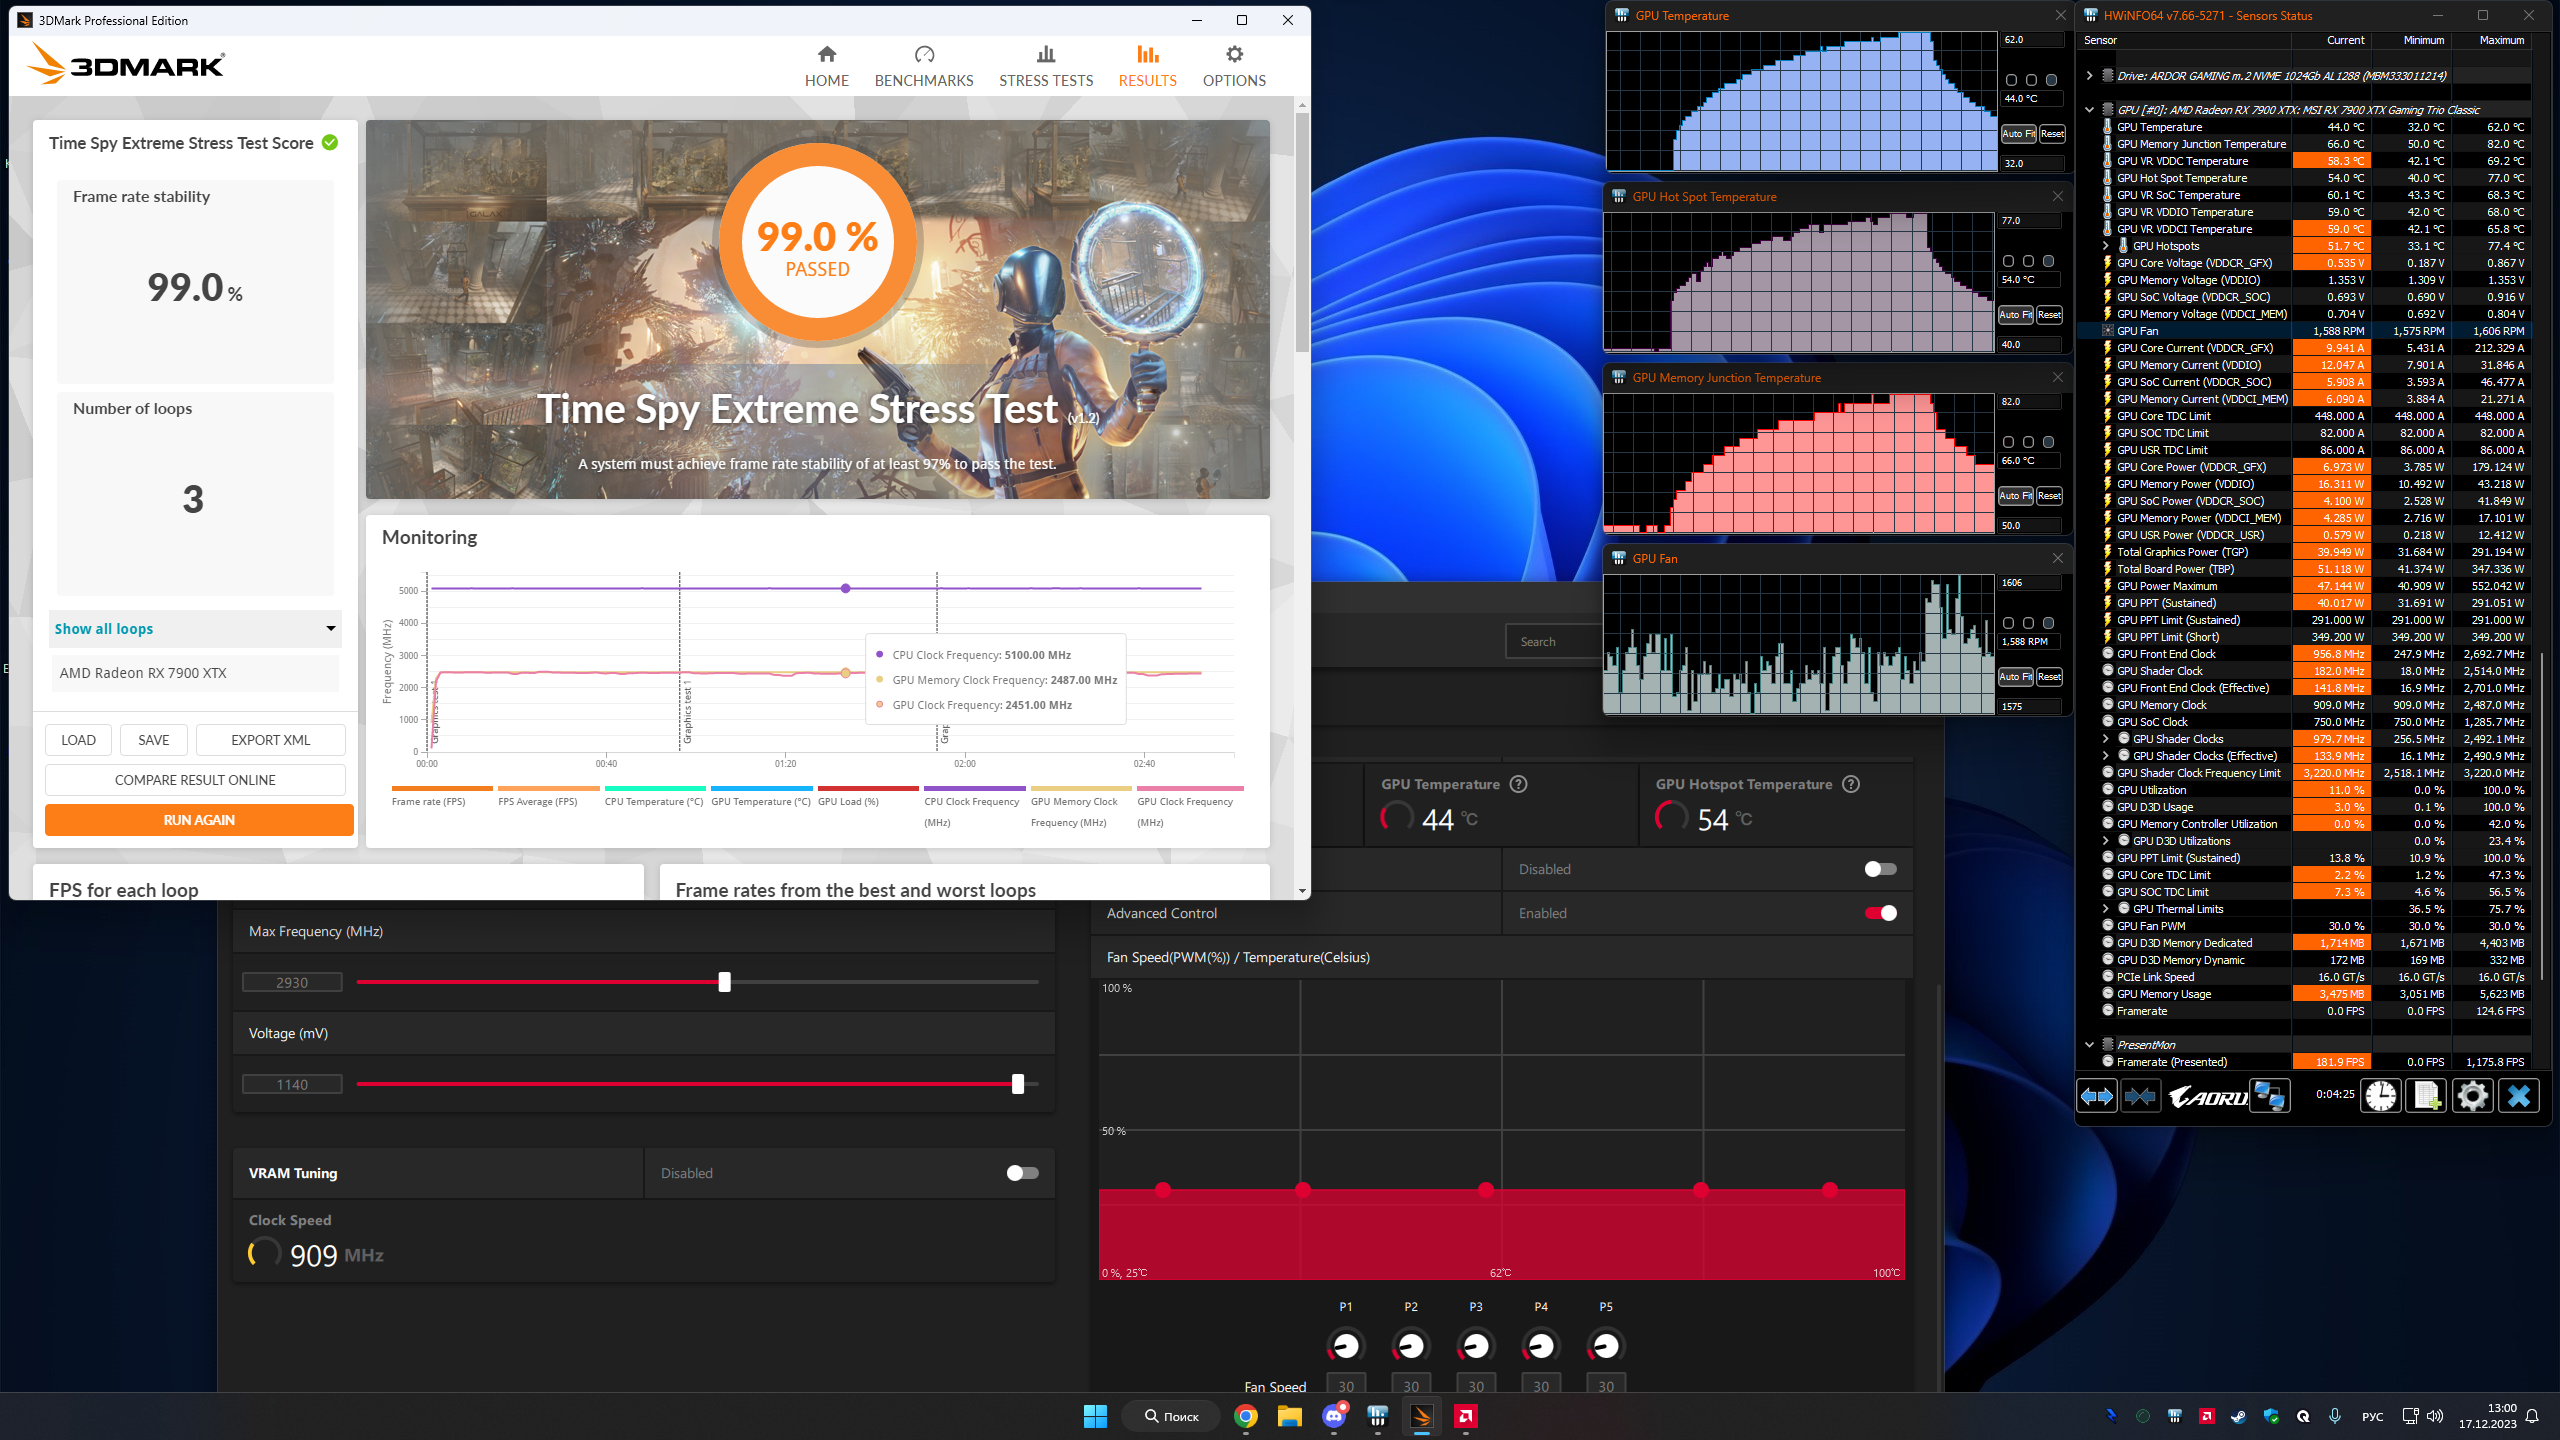This screenshot has height=1440, width=2560.
Task: Open the AMD Software taskbar icon
Action: coord(1466,1416)
